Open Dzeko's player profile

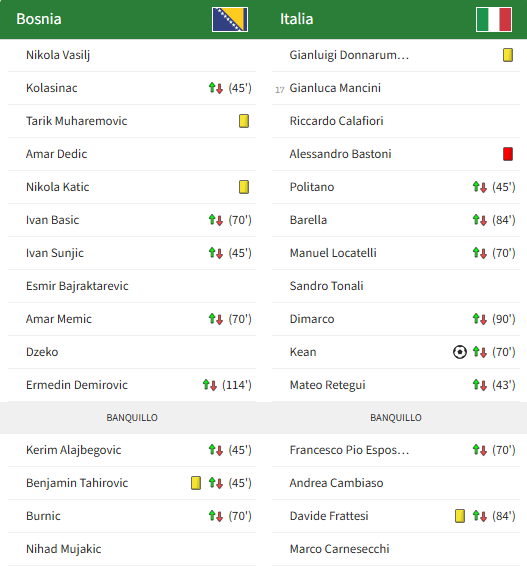point(42,352)
